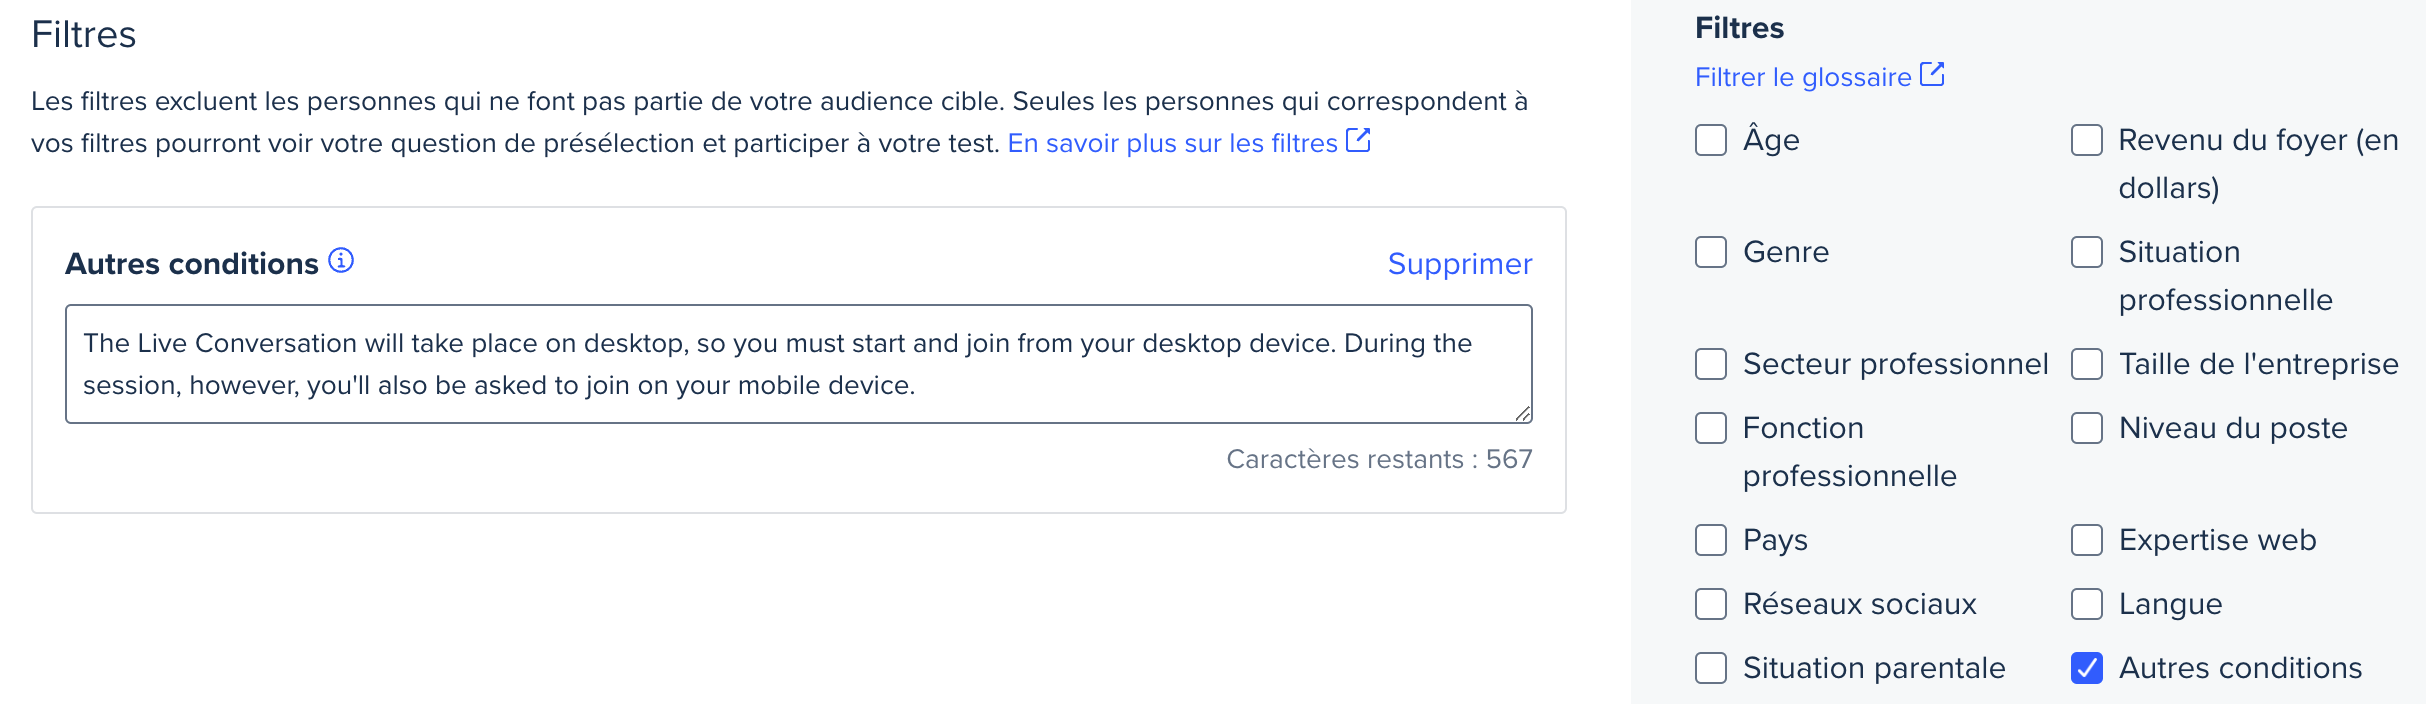Select the Langue filter checkbox
2426x704 pixels.
click(2087, 604)
